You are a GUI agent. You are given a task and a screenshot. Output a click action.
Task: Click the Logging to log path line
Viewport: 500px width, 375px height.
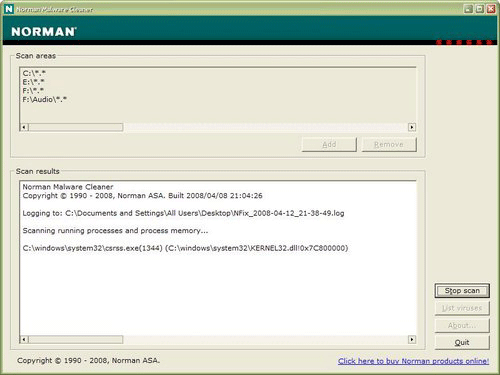[183, 213]
